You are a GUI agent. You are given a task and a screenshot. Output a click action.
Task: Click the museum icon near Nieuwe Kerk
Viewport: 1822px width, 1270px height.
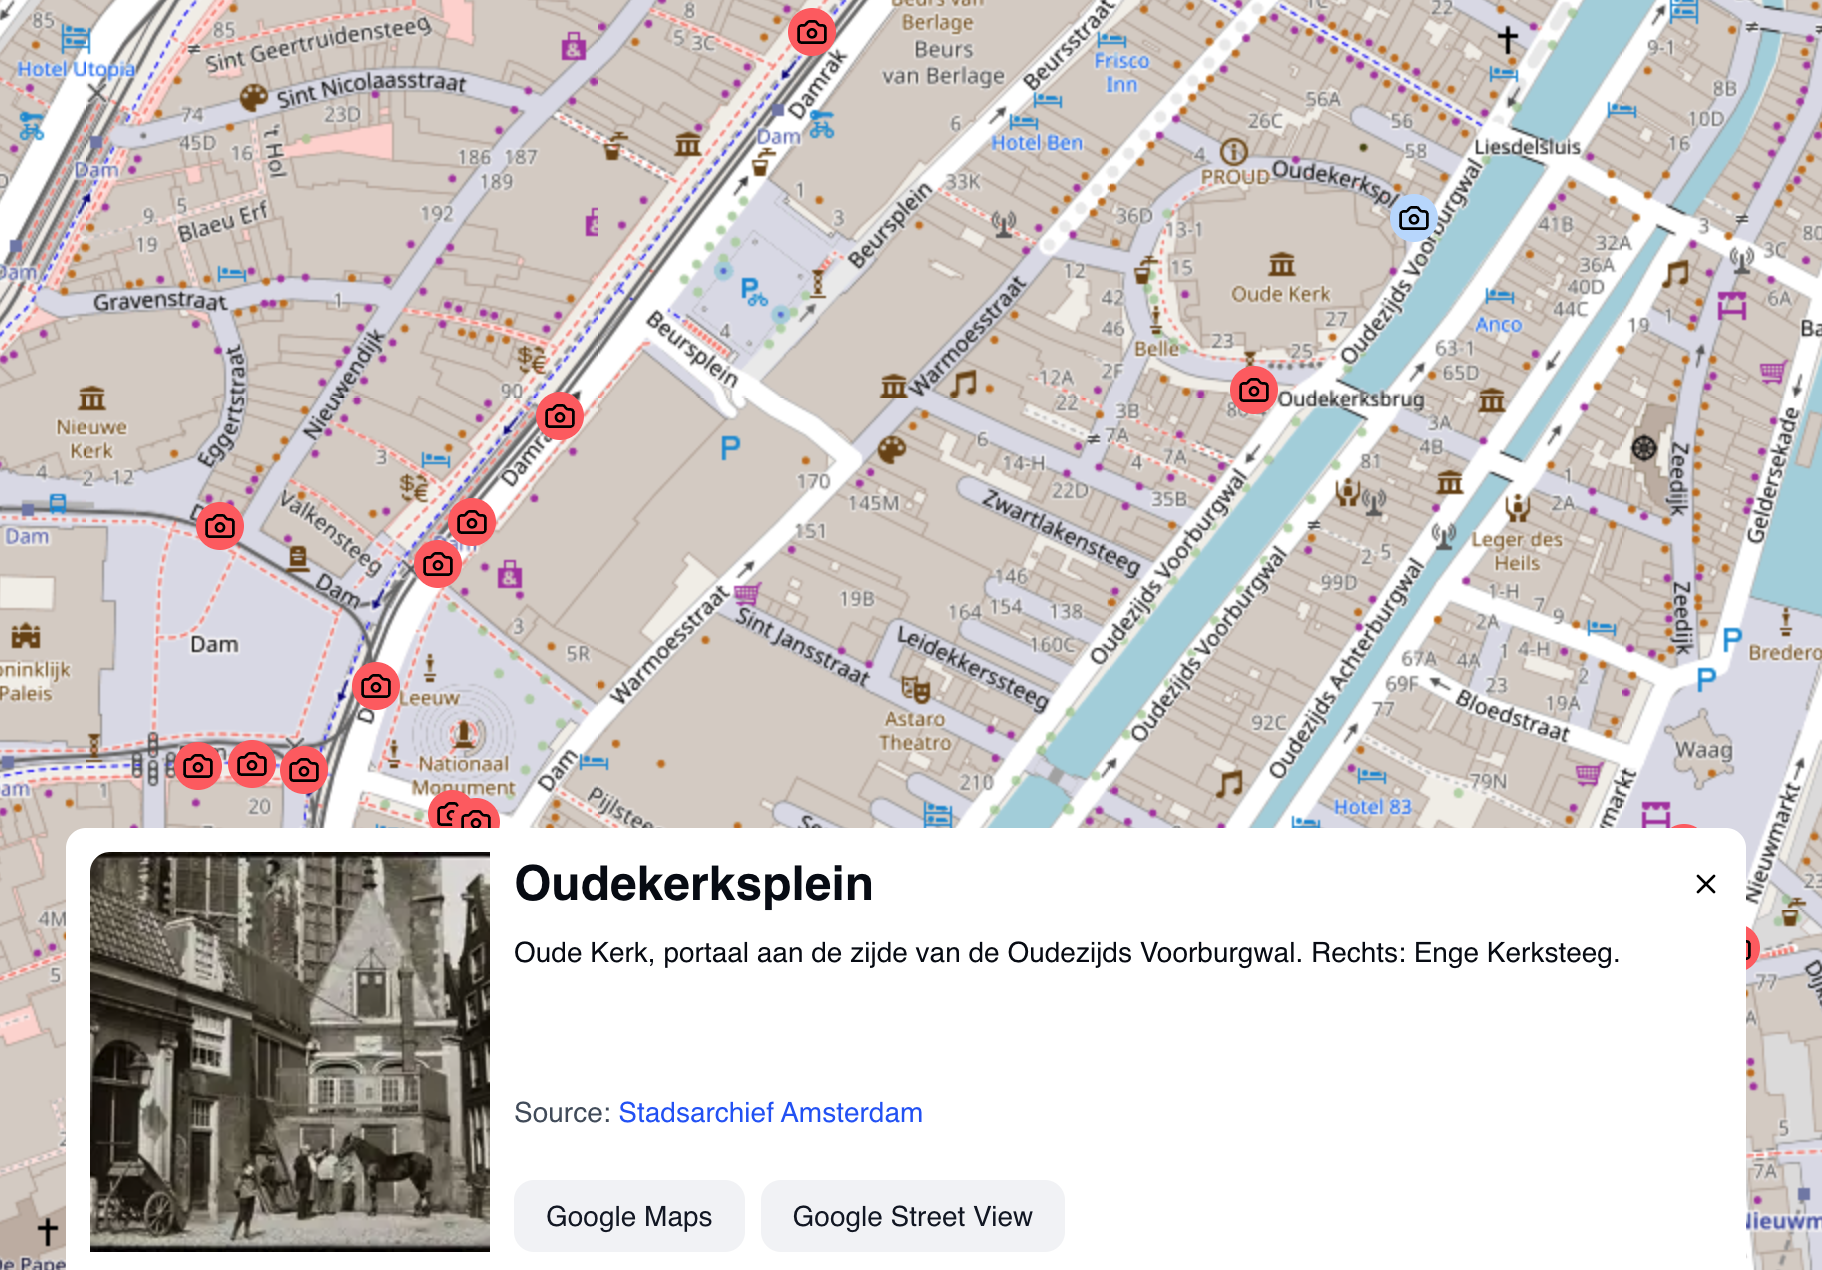pyautogui.click(x=91, y=398)
